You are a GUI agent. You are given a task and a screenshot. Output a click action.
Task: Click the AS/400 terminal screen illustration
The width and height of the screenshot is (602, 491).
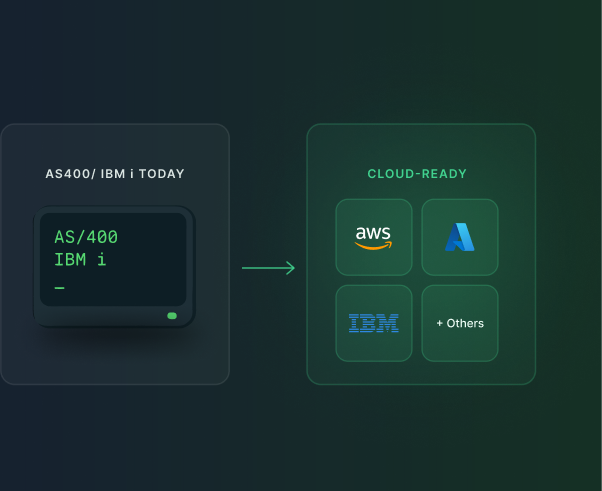coord(114,266)
